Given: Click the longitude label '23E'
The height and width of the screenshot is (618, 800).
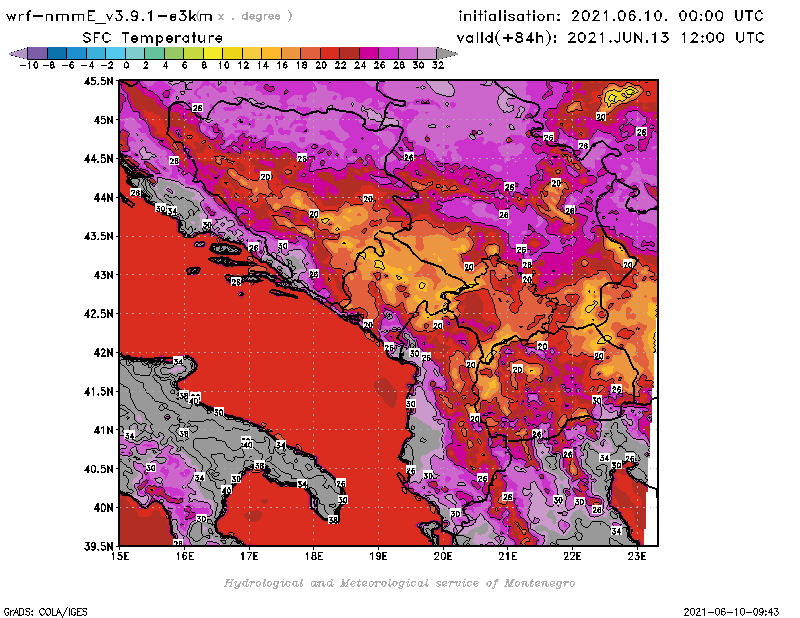Looking at the screenshot, I should click(x=637, y=556).
